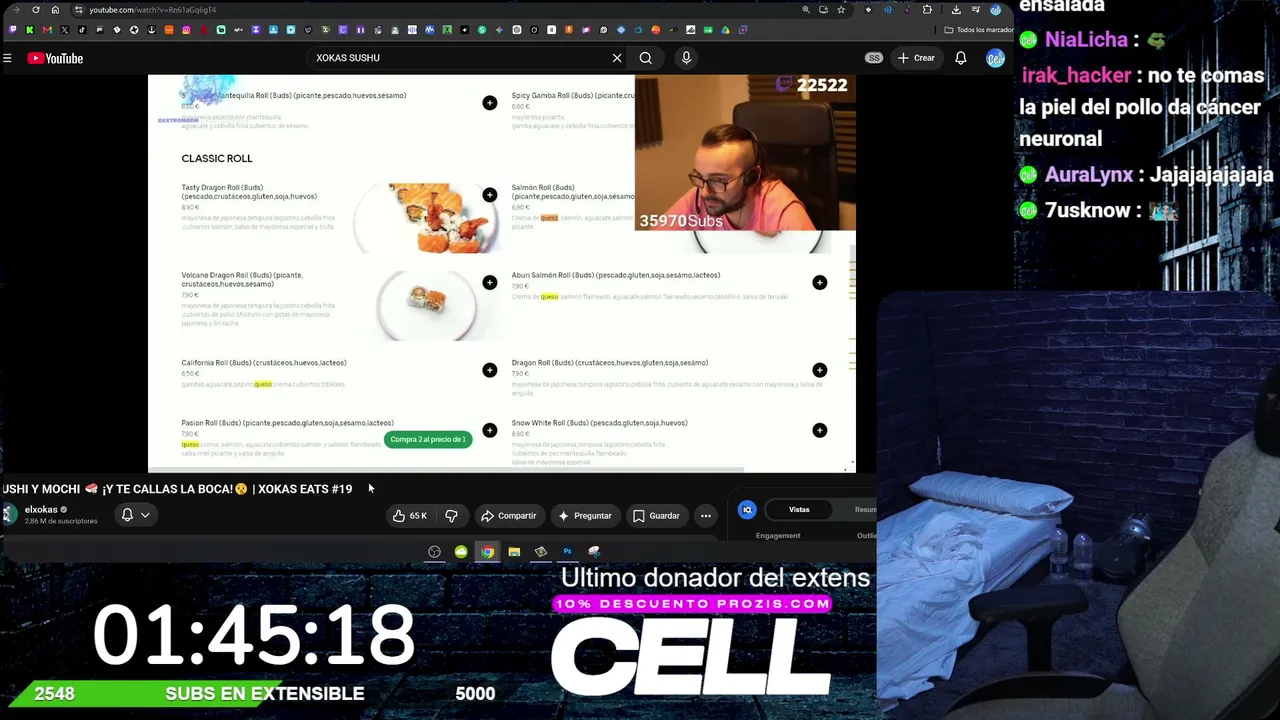
Task: Select the CLASSIC ROLL section heading
Action: [x=217, y=158]
